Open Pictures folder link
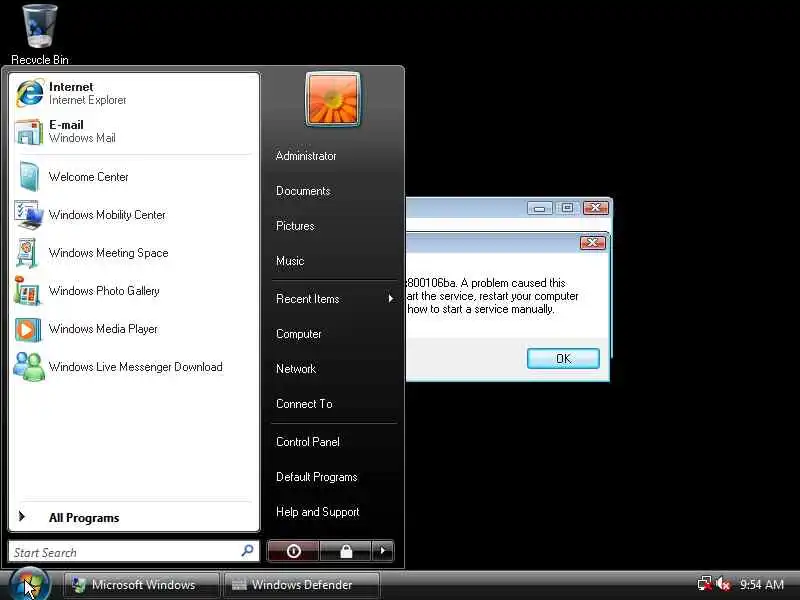Viewport: 800px width, 600px height. pyautogui.click(x=295, y=226)
